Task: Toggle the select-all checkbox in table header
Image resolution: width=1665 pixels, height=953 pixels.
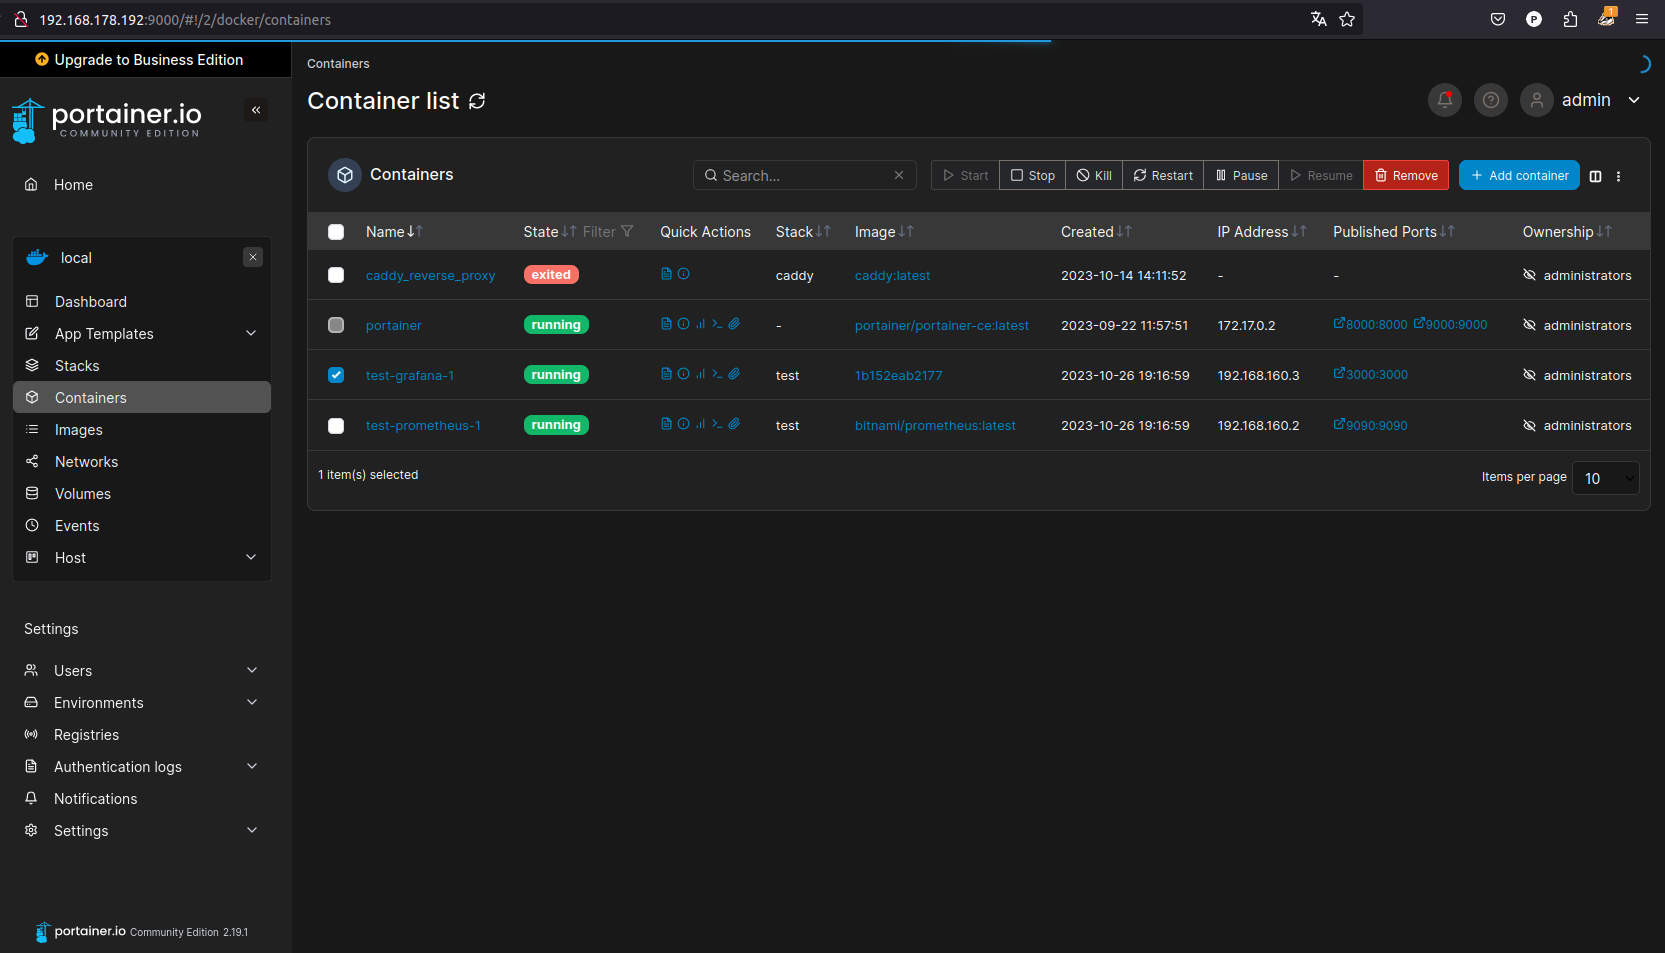Action: 336,232
